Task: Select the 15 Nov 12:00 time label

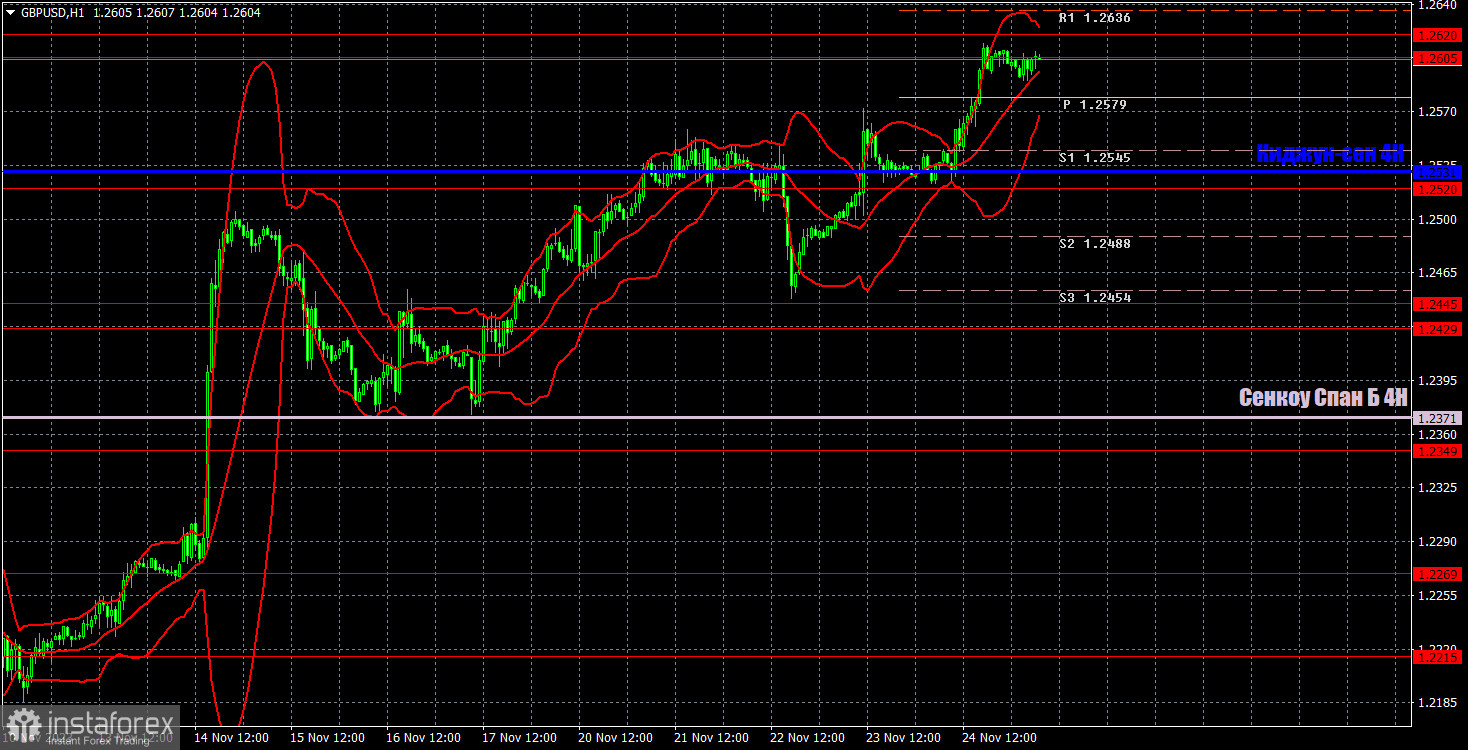Action: (327, 738)
